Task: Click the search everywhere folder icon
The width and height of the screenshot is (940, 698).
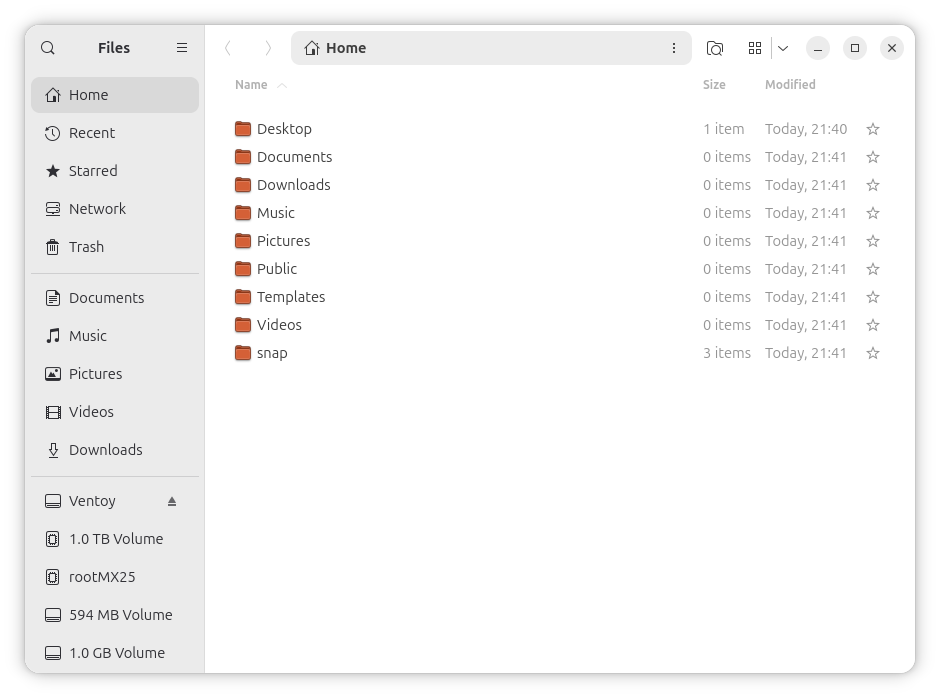Action: [x=714, y=48]
